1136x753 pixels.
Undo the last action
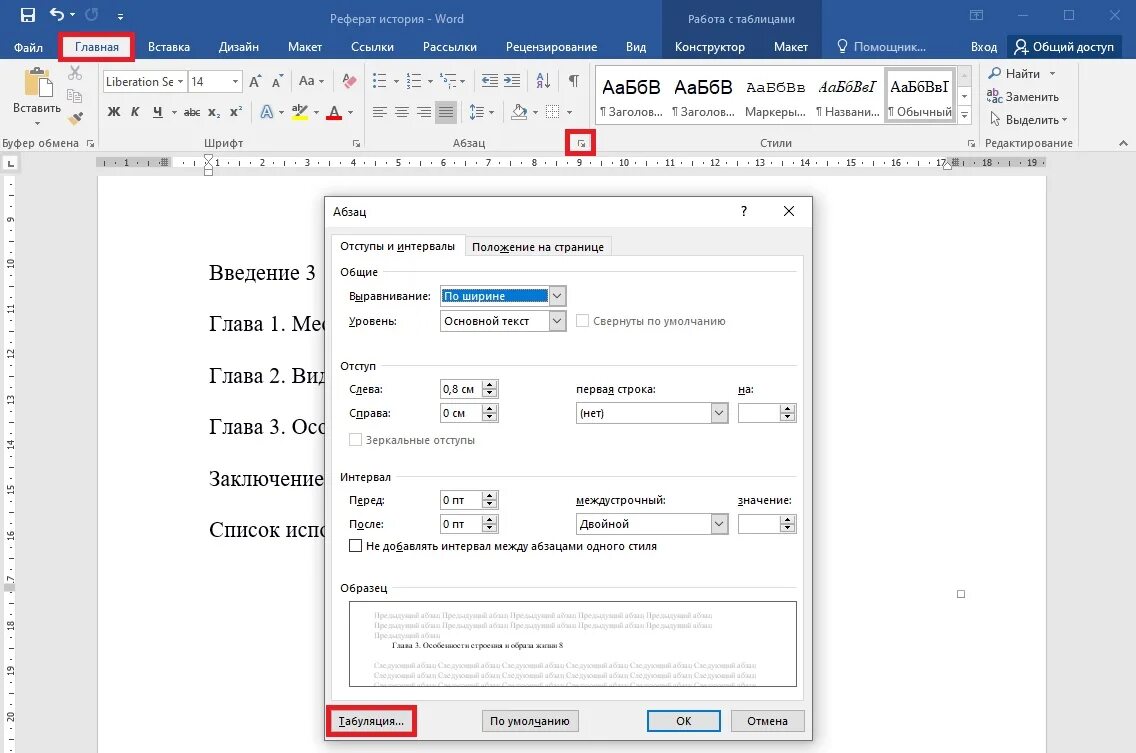(57, 14)
